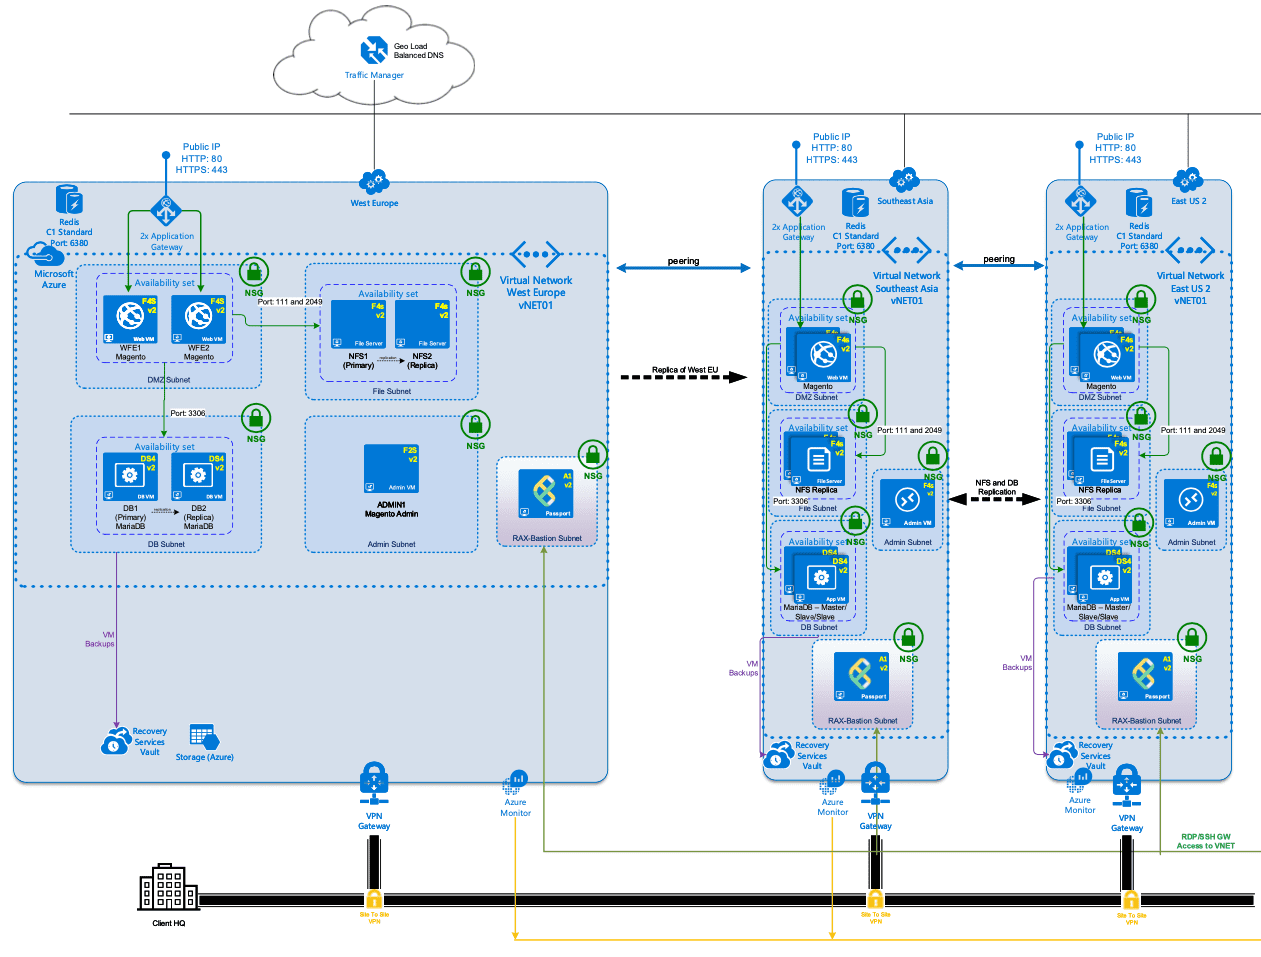Click the "NFS and DB Replication" label
Viewport: 1261px width, 957px height.
997,487
